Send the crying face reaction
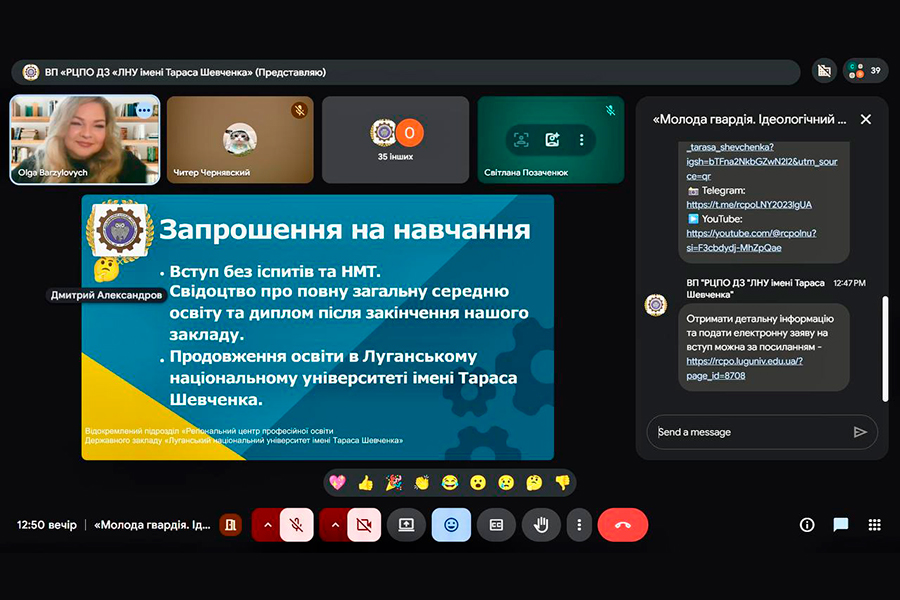This screenshot has width=900, height=600. (x=506, y=483)
